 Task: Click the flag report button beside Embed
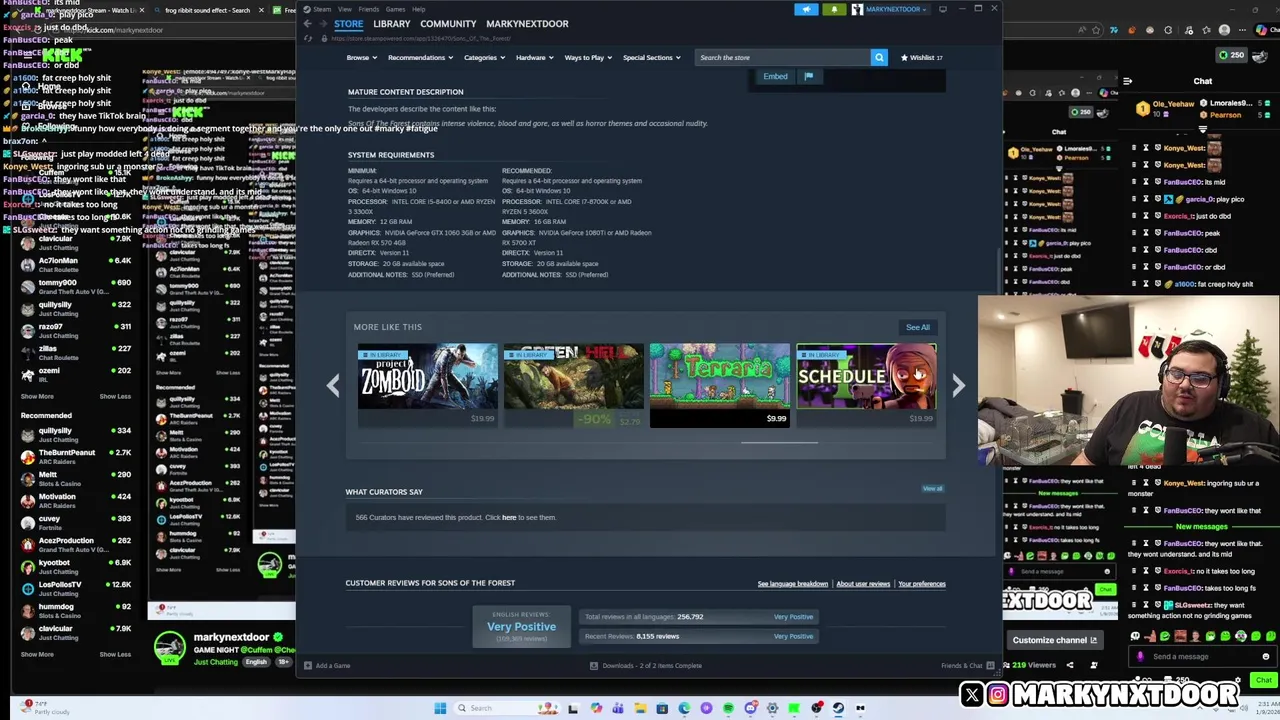point(808,76)
